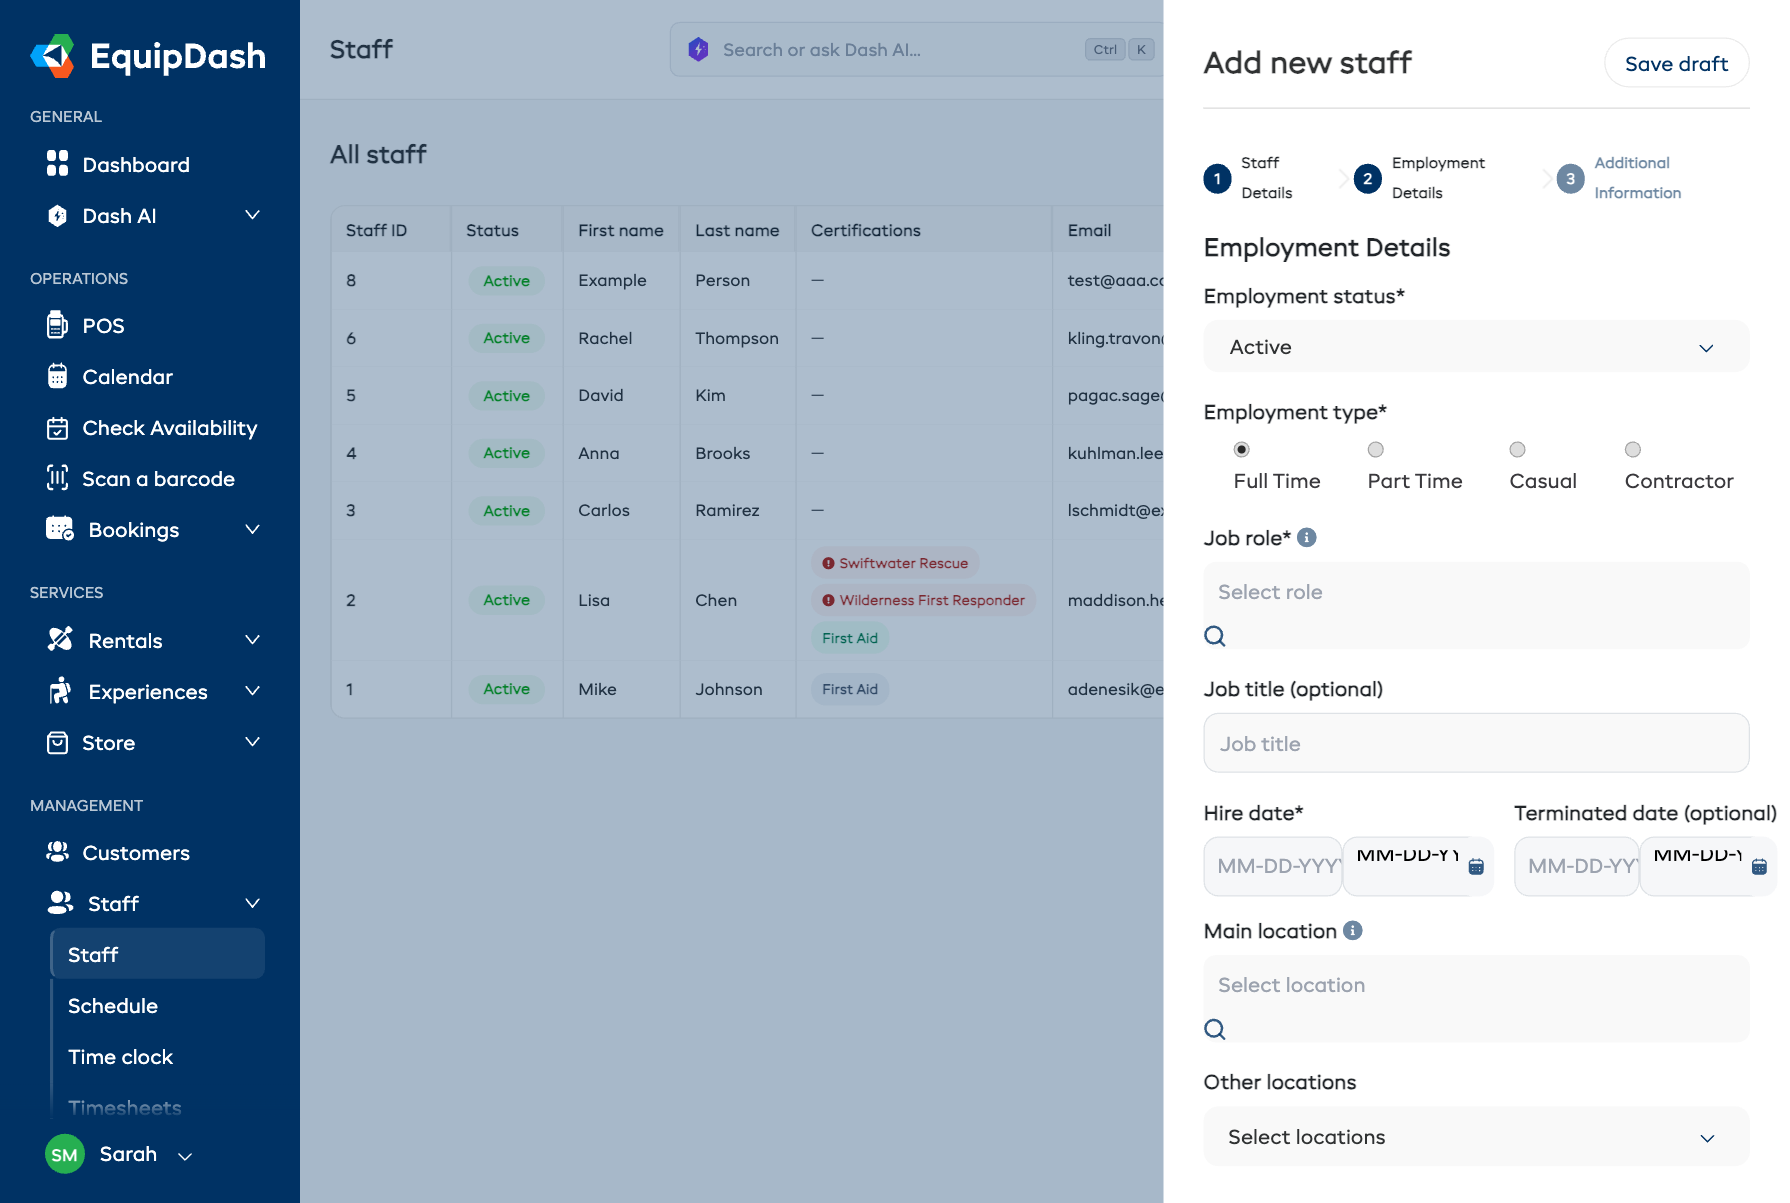The image size is (1790, 1203).
Task: Click the first name cell David
Action: [x=601, y=395]
